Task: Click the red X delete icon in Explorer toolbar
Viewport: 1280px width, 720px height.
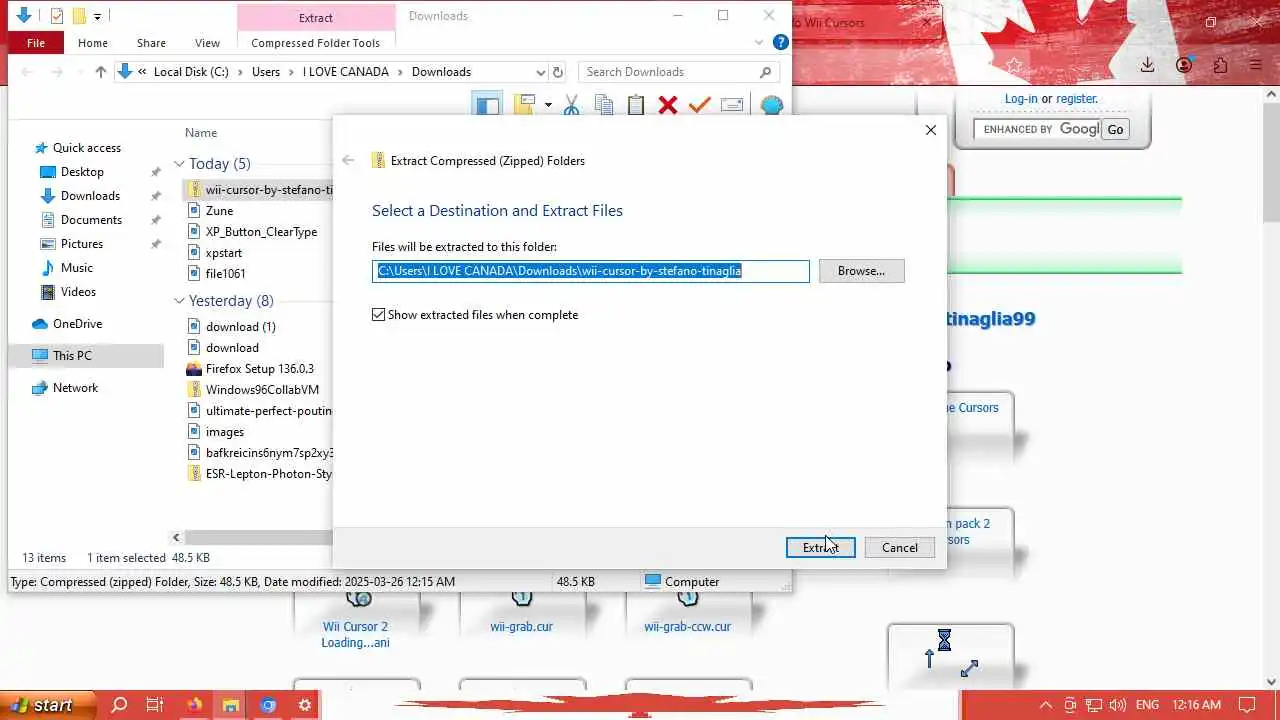Action: point(668,105)
